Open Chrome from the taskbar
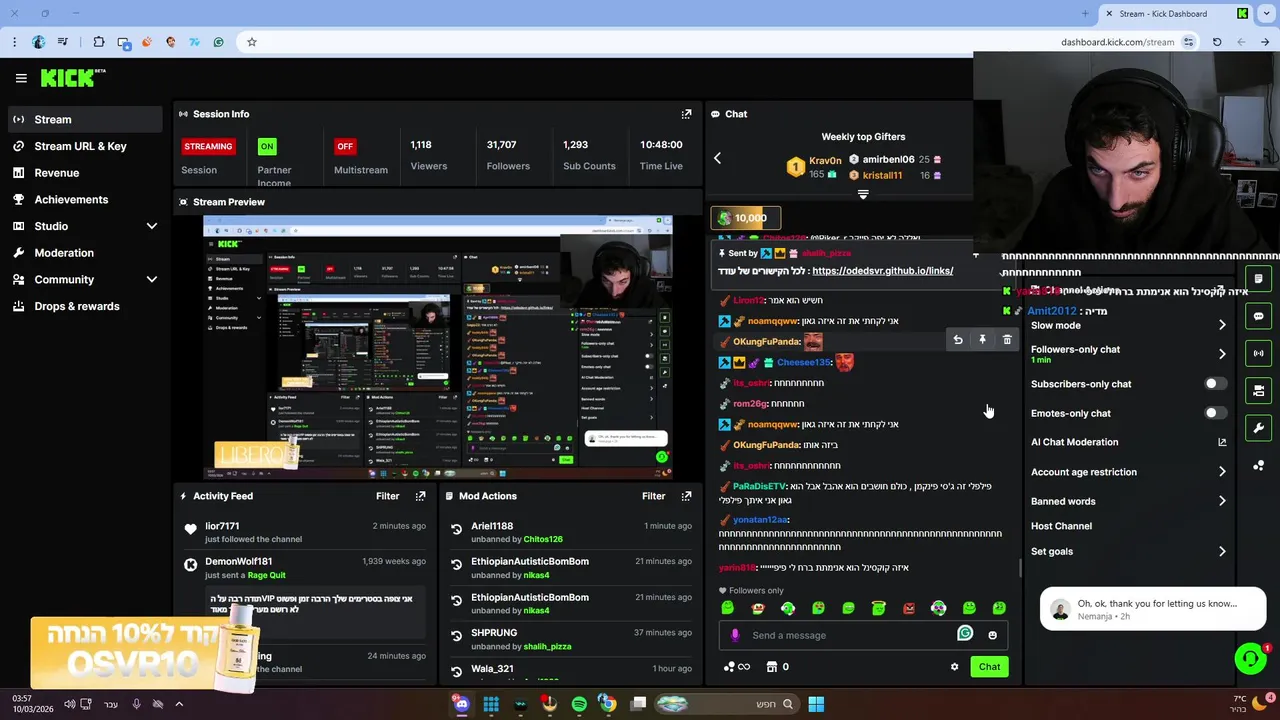 (607, 704)
